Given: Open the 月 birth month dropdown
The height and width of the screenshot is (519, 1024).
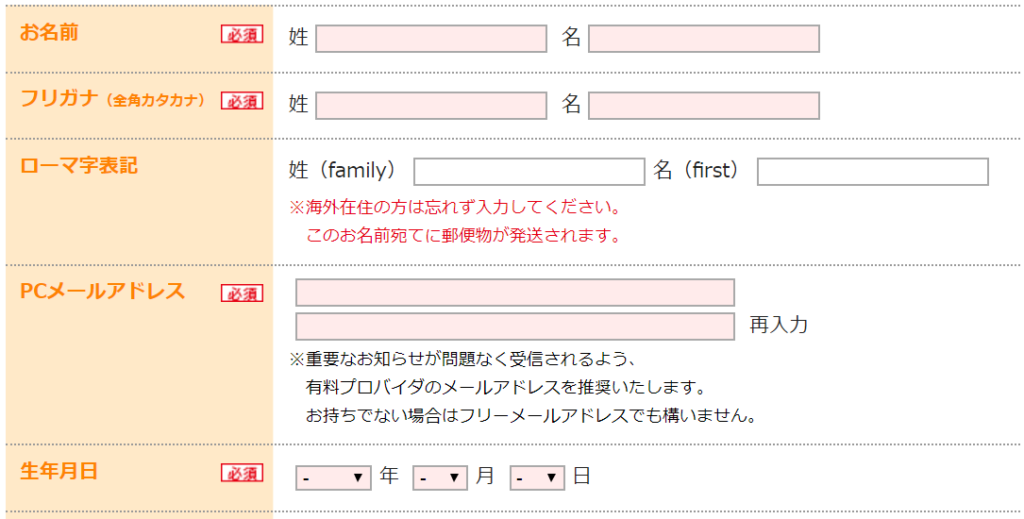Looking at the screenshot, I should 440,478.
